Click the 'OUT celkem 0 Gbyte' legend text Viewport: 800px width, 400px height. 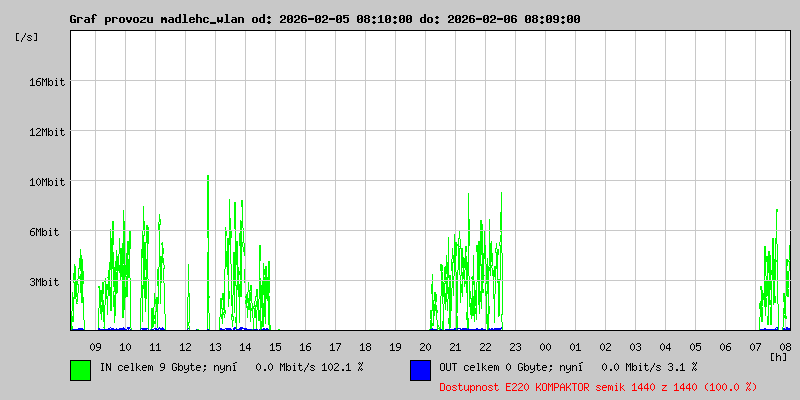pos(494,367)
